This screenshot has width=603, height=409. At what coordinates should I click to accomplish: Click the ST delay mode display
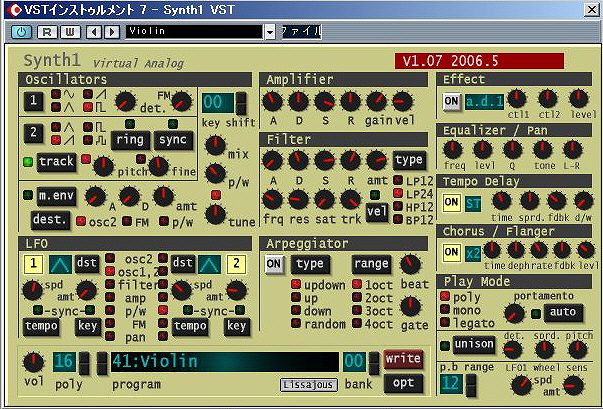[473, 204]
